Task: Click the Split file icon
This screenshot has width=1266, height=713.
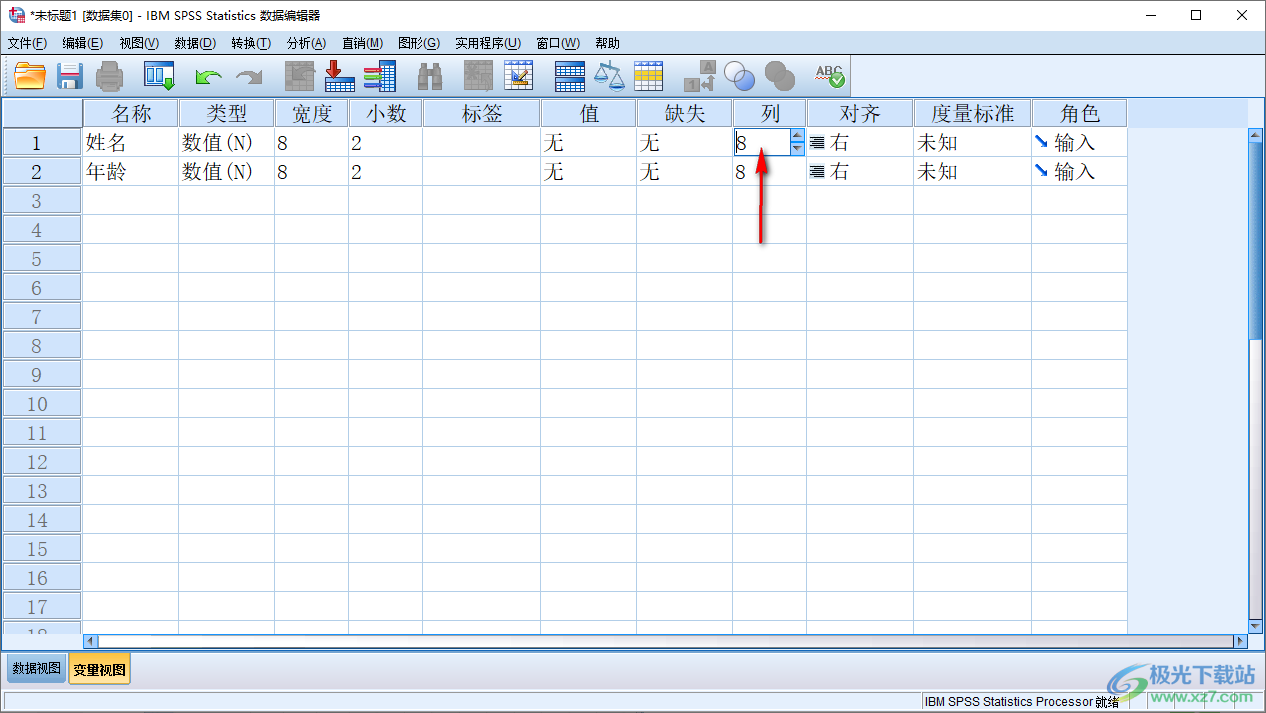Action: [570, 76]
